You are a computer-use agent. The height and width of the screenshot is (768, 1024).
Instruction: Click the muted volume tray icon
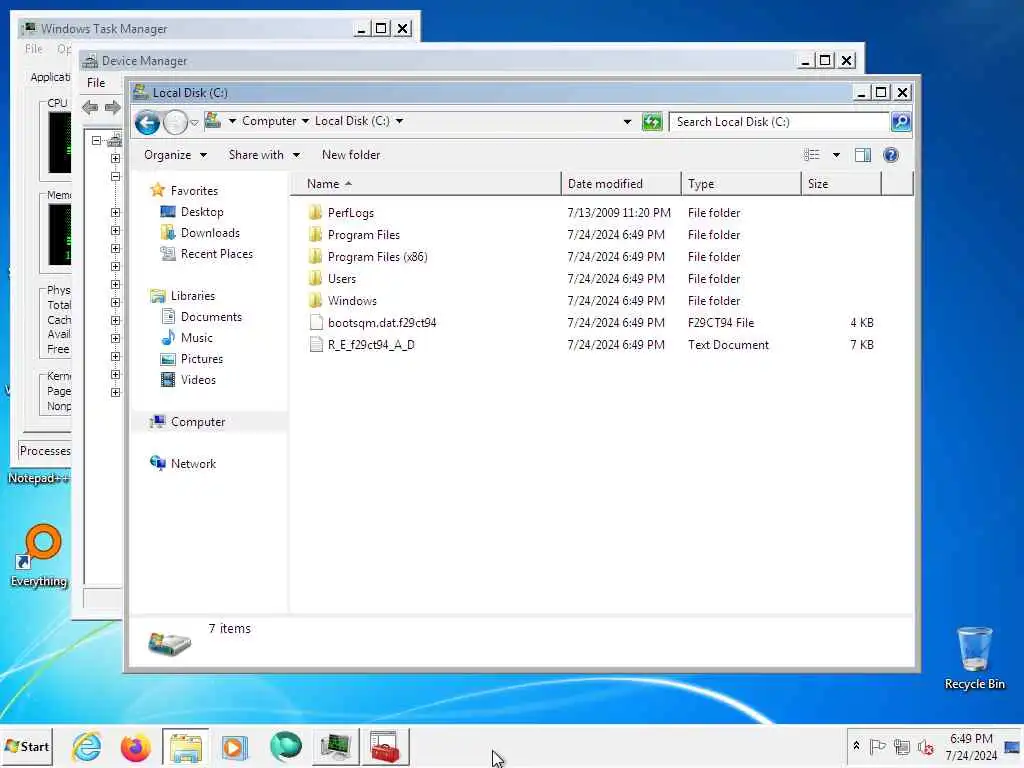[925, 746]
